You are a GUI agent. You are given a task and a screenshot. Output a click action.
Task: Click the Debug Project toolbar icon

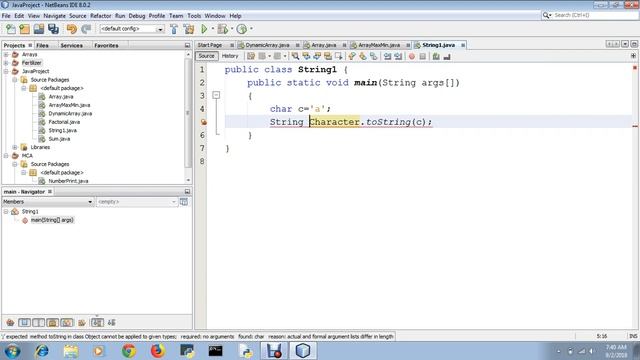point(222,29)
